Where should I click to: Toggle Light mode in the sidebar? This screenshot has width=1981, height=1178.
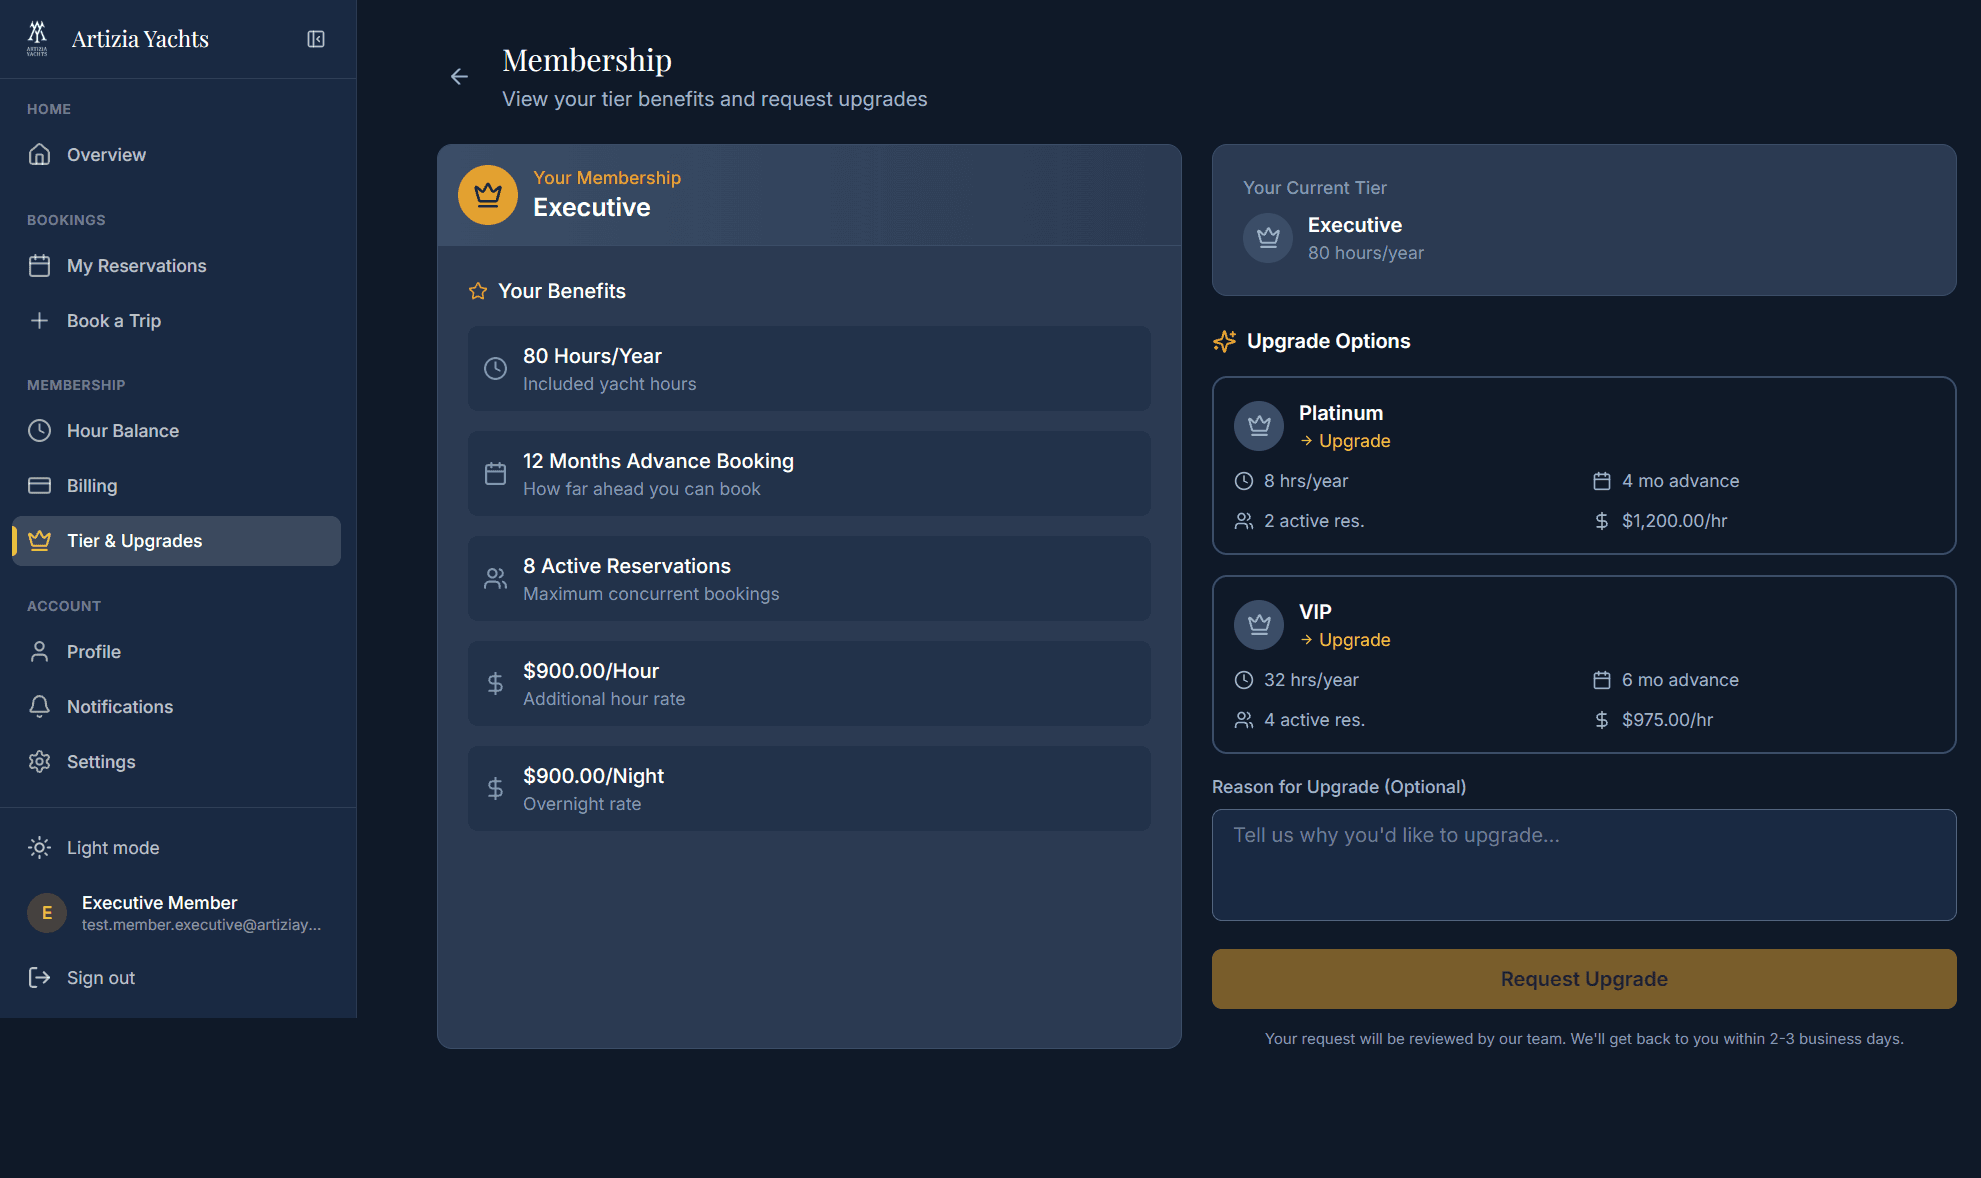112,848
